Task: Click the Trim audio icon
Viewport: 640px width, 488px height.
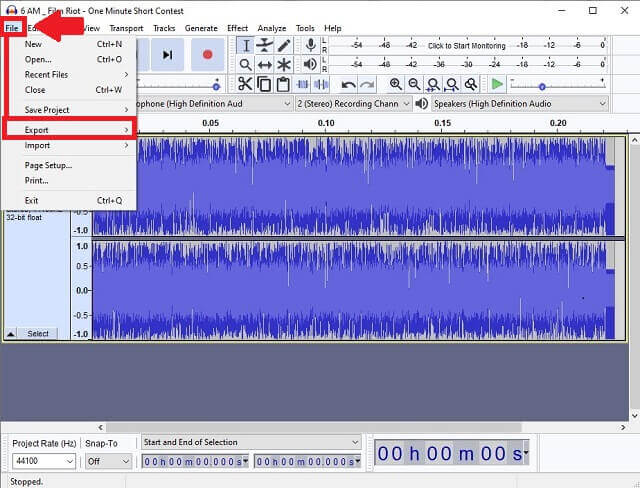Action: (302, 84)
